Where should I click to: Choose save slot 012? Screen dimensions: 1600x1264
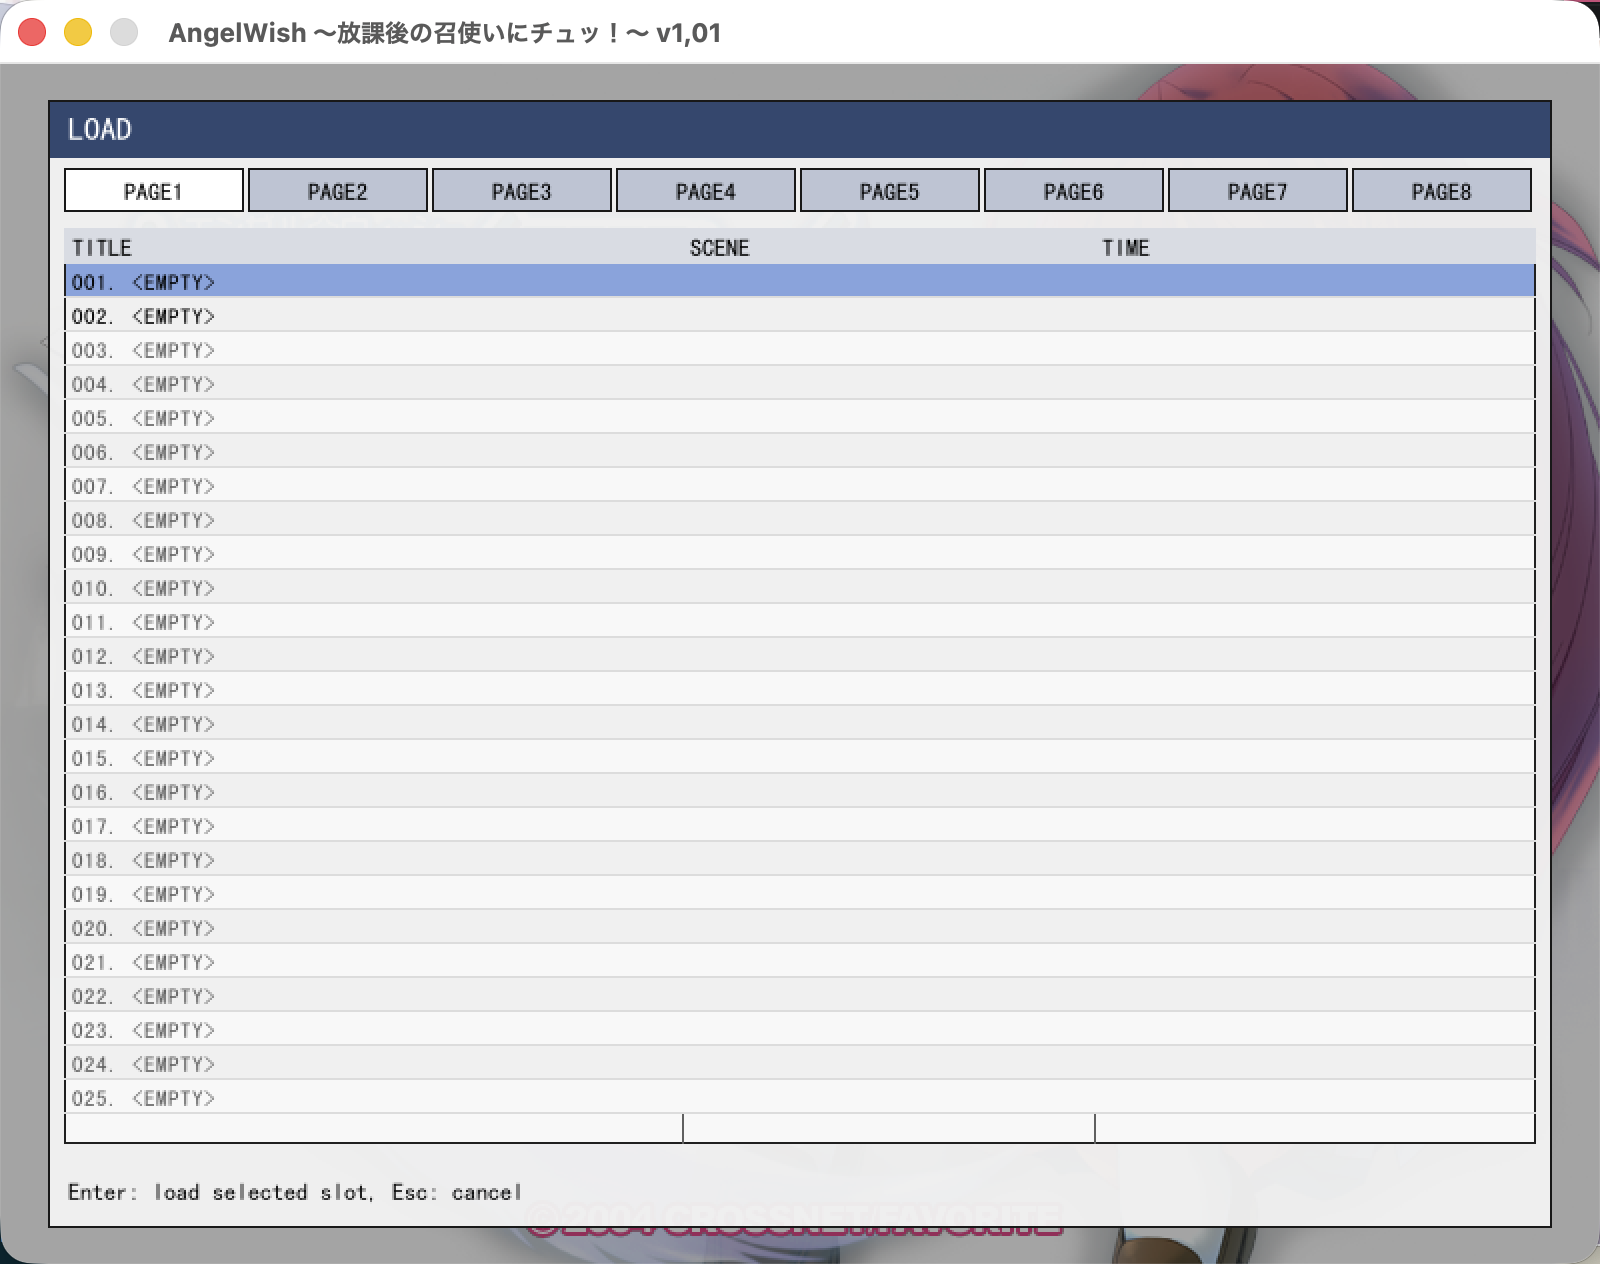(x=800, y=655)
